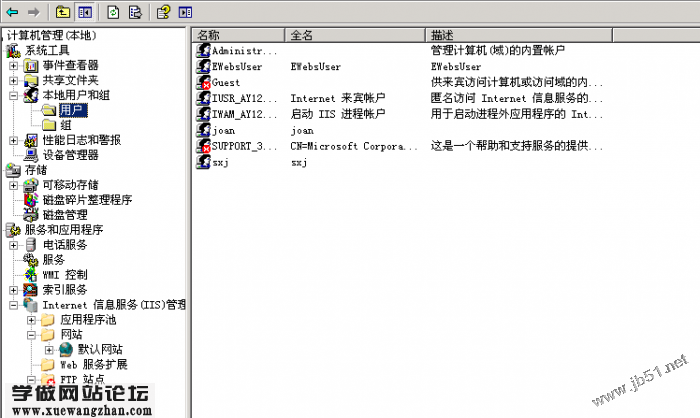The image size is (700, 418).
Task: Expand the 共享文件夹 tree node
Action: pos(14,80)
